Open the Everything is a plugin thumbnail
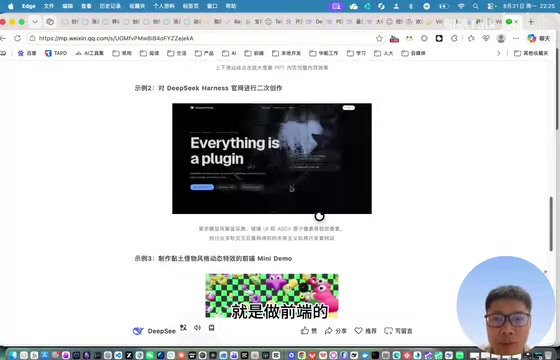Screen dimensions: 560x360 coord(272,159)
